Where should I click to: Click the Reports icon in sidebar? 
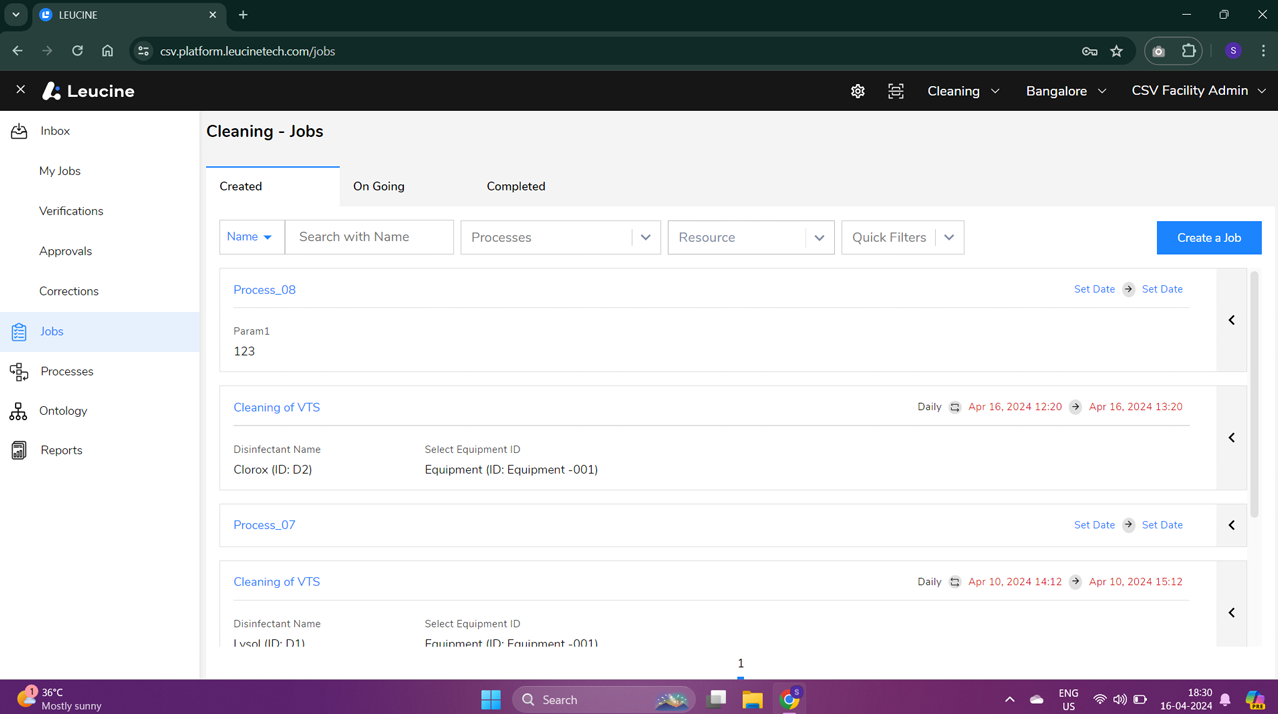point(19,450)
